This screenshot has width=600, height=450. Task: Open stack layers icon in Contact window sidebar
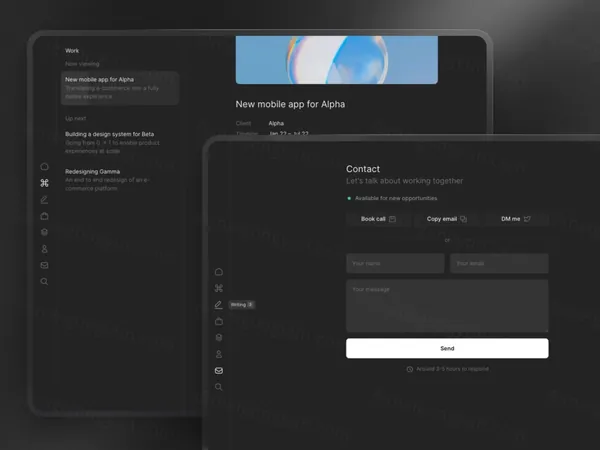pos(219,338)
